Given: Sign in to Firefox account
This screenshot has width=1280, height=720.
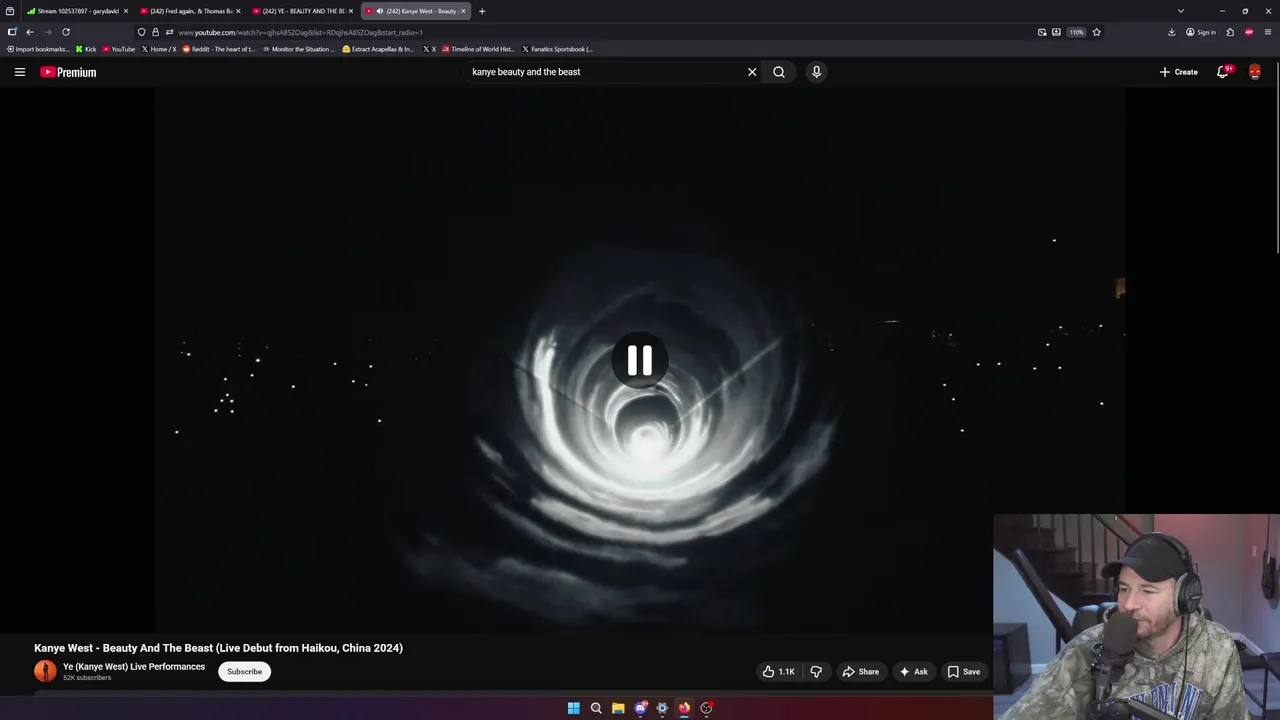Looking at the screenshot, I should pyautogui.click(x=1201, y=32).
